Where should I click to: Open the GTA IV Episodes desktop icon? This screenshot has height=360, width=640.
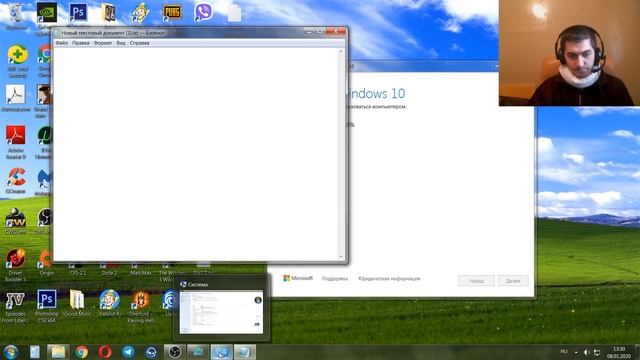[15, 307]
